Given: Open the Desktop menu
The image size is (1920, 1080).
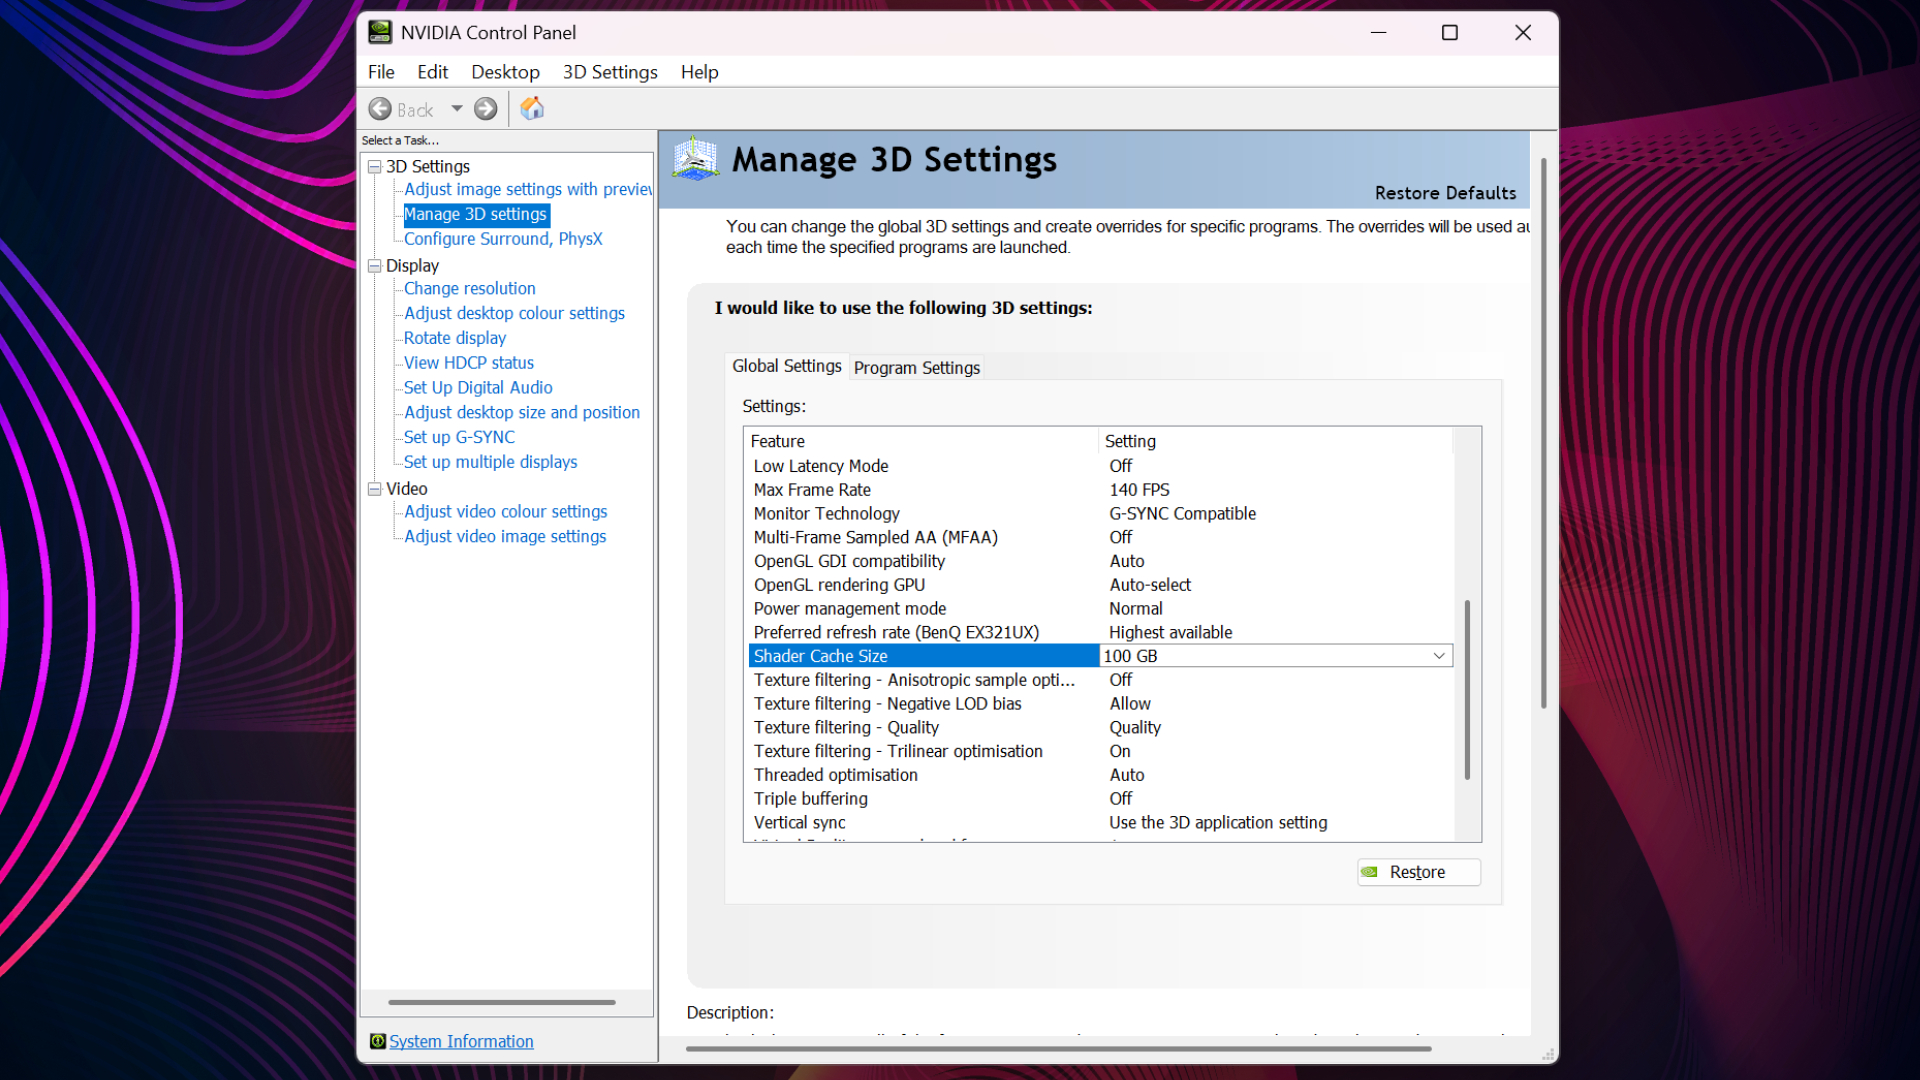Looking at the screenshot, I should [x=505, y=71].
